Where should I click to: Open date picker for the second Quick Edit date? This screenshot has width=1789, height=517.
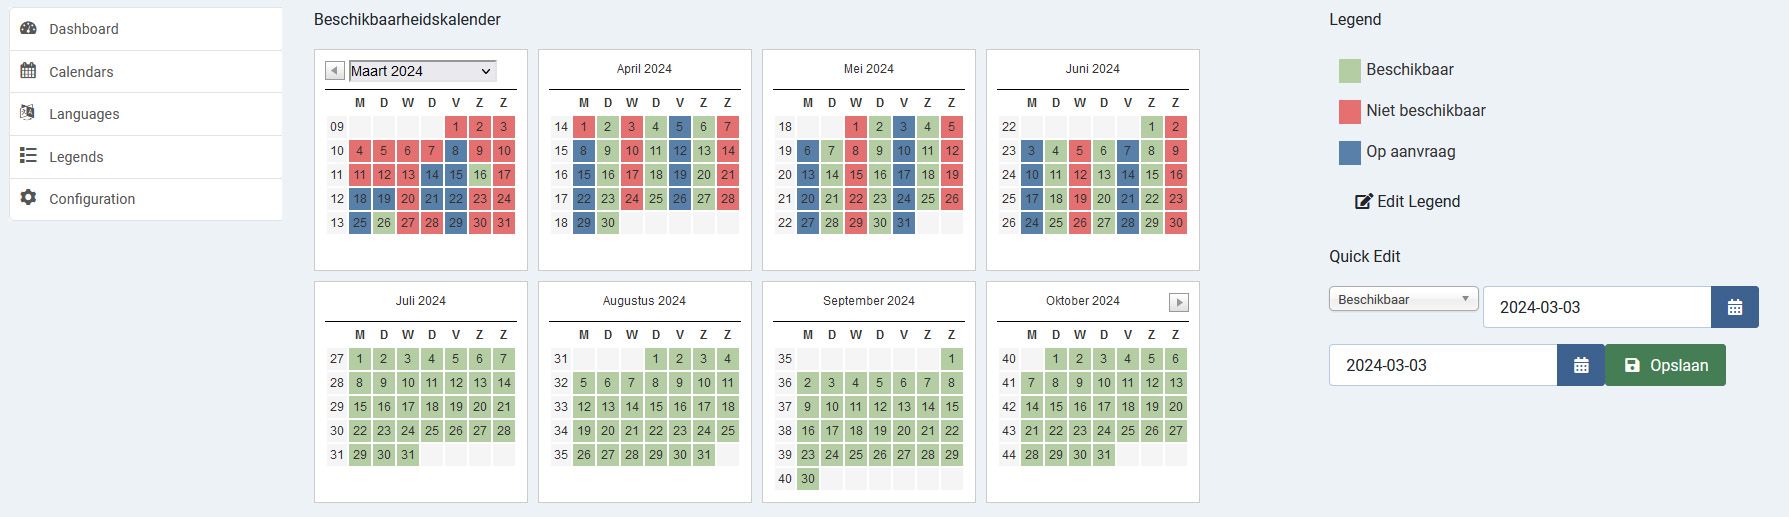click(1581, 365)
